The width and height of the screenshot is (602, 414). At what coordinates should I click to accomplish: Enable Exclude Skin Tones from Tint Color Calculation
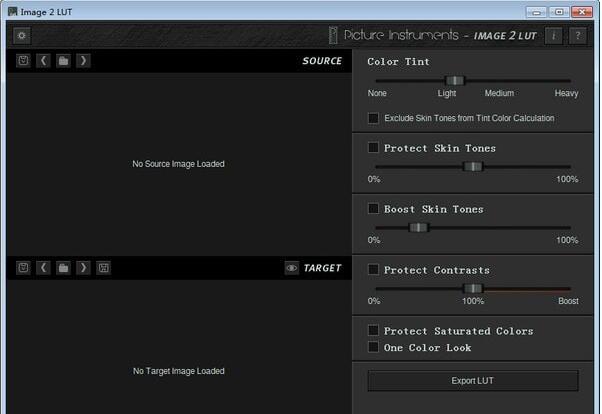point(373,118)
